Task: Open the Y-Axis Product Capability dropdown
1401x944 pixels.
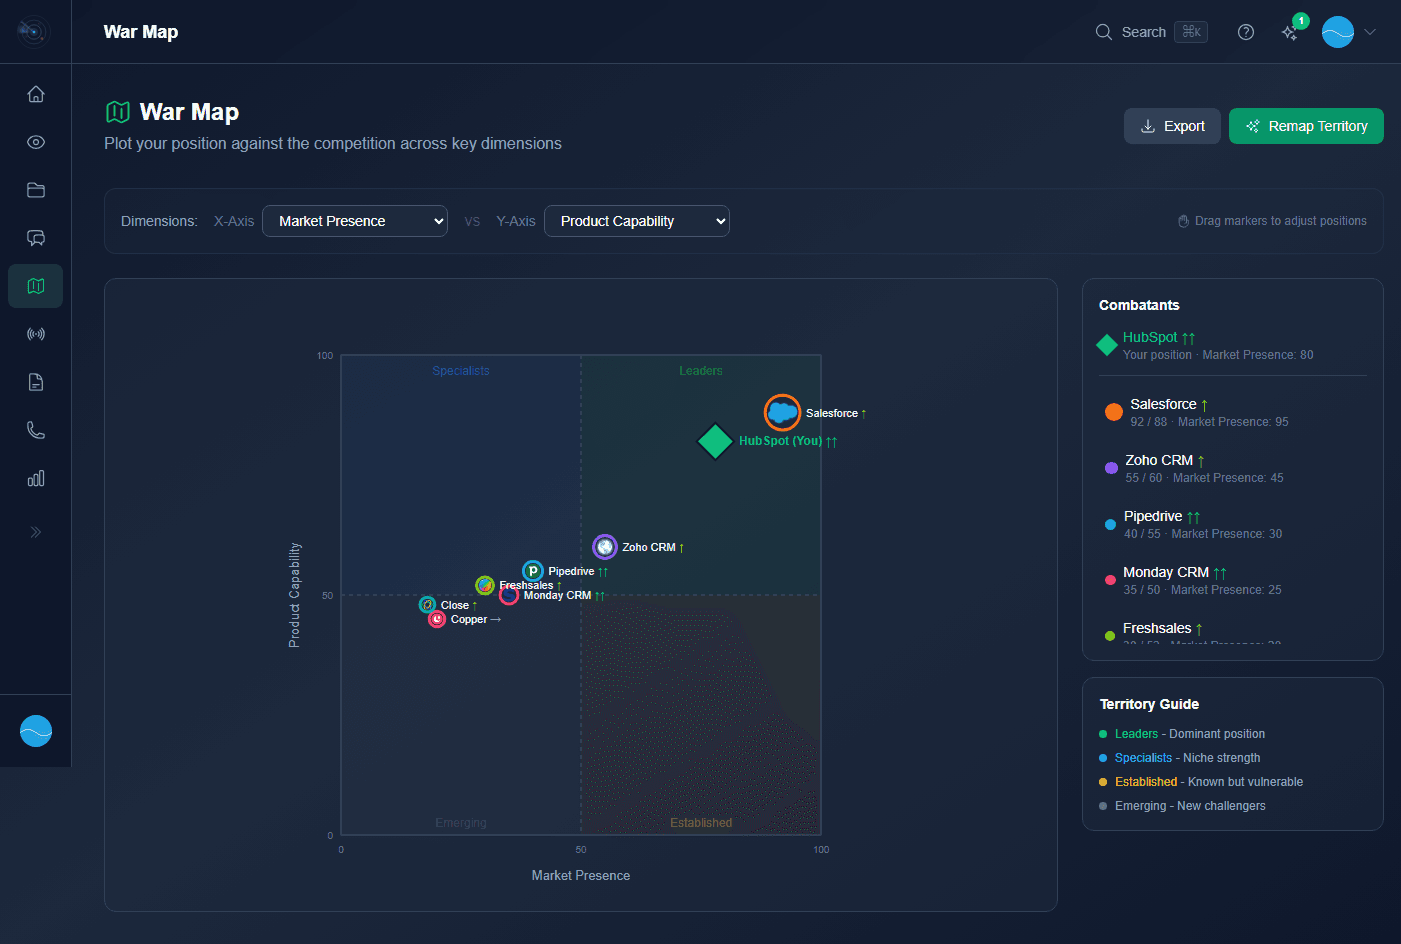Action: (x=636, y=221)
